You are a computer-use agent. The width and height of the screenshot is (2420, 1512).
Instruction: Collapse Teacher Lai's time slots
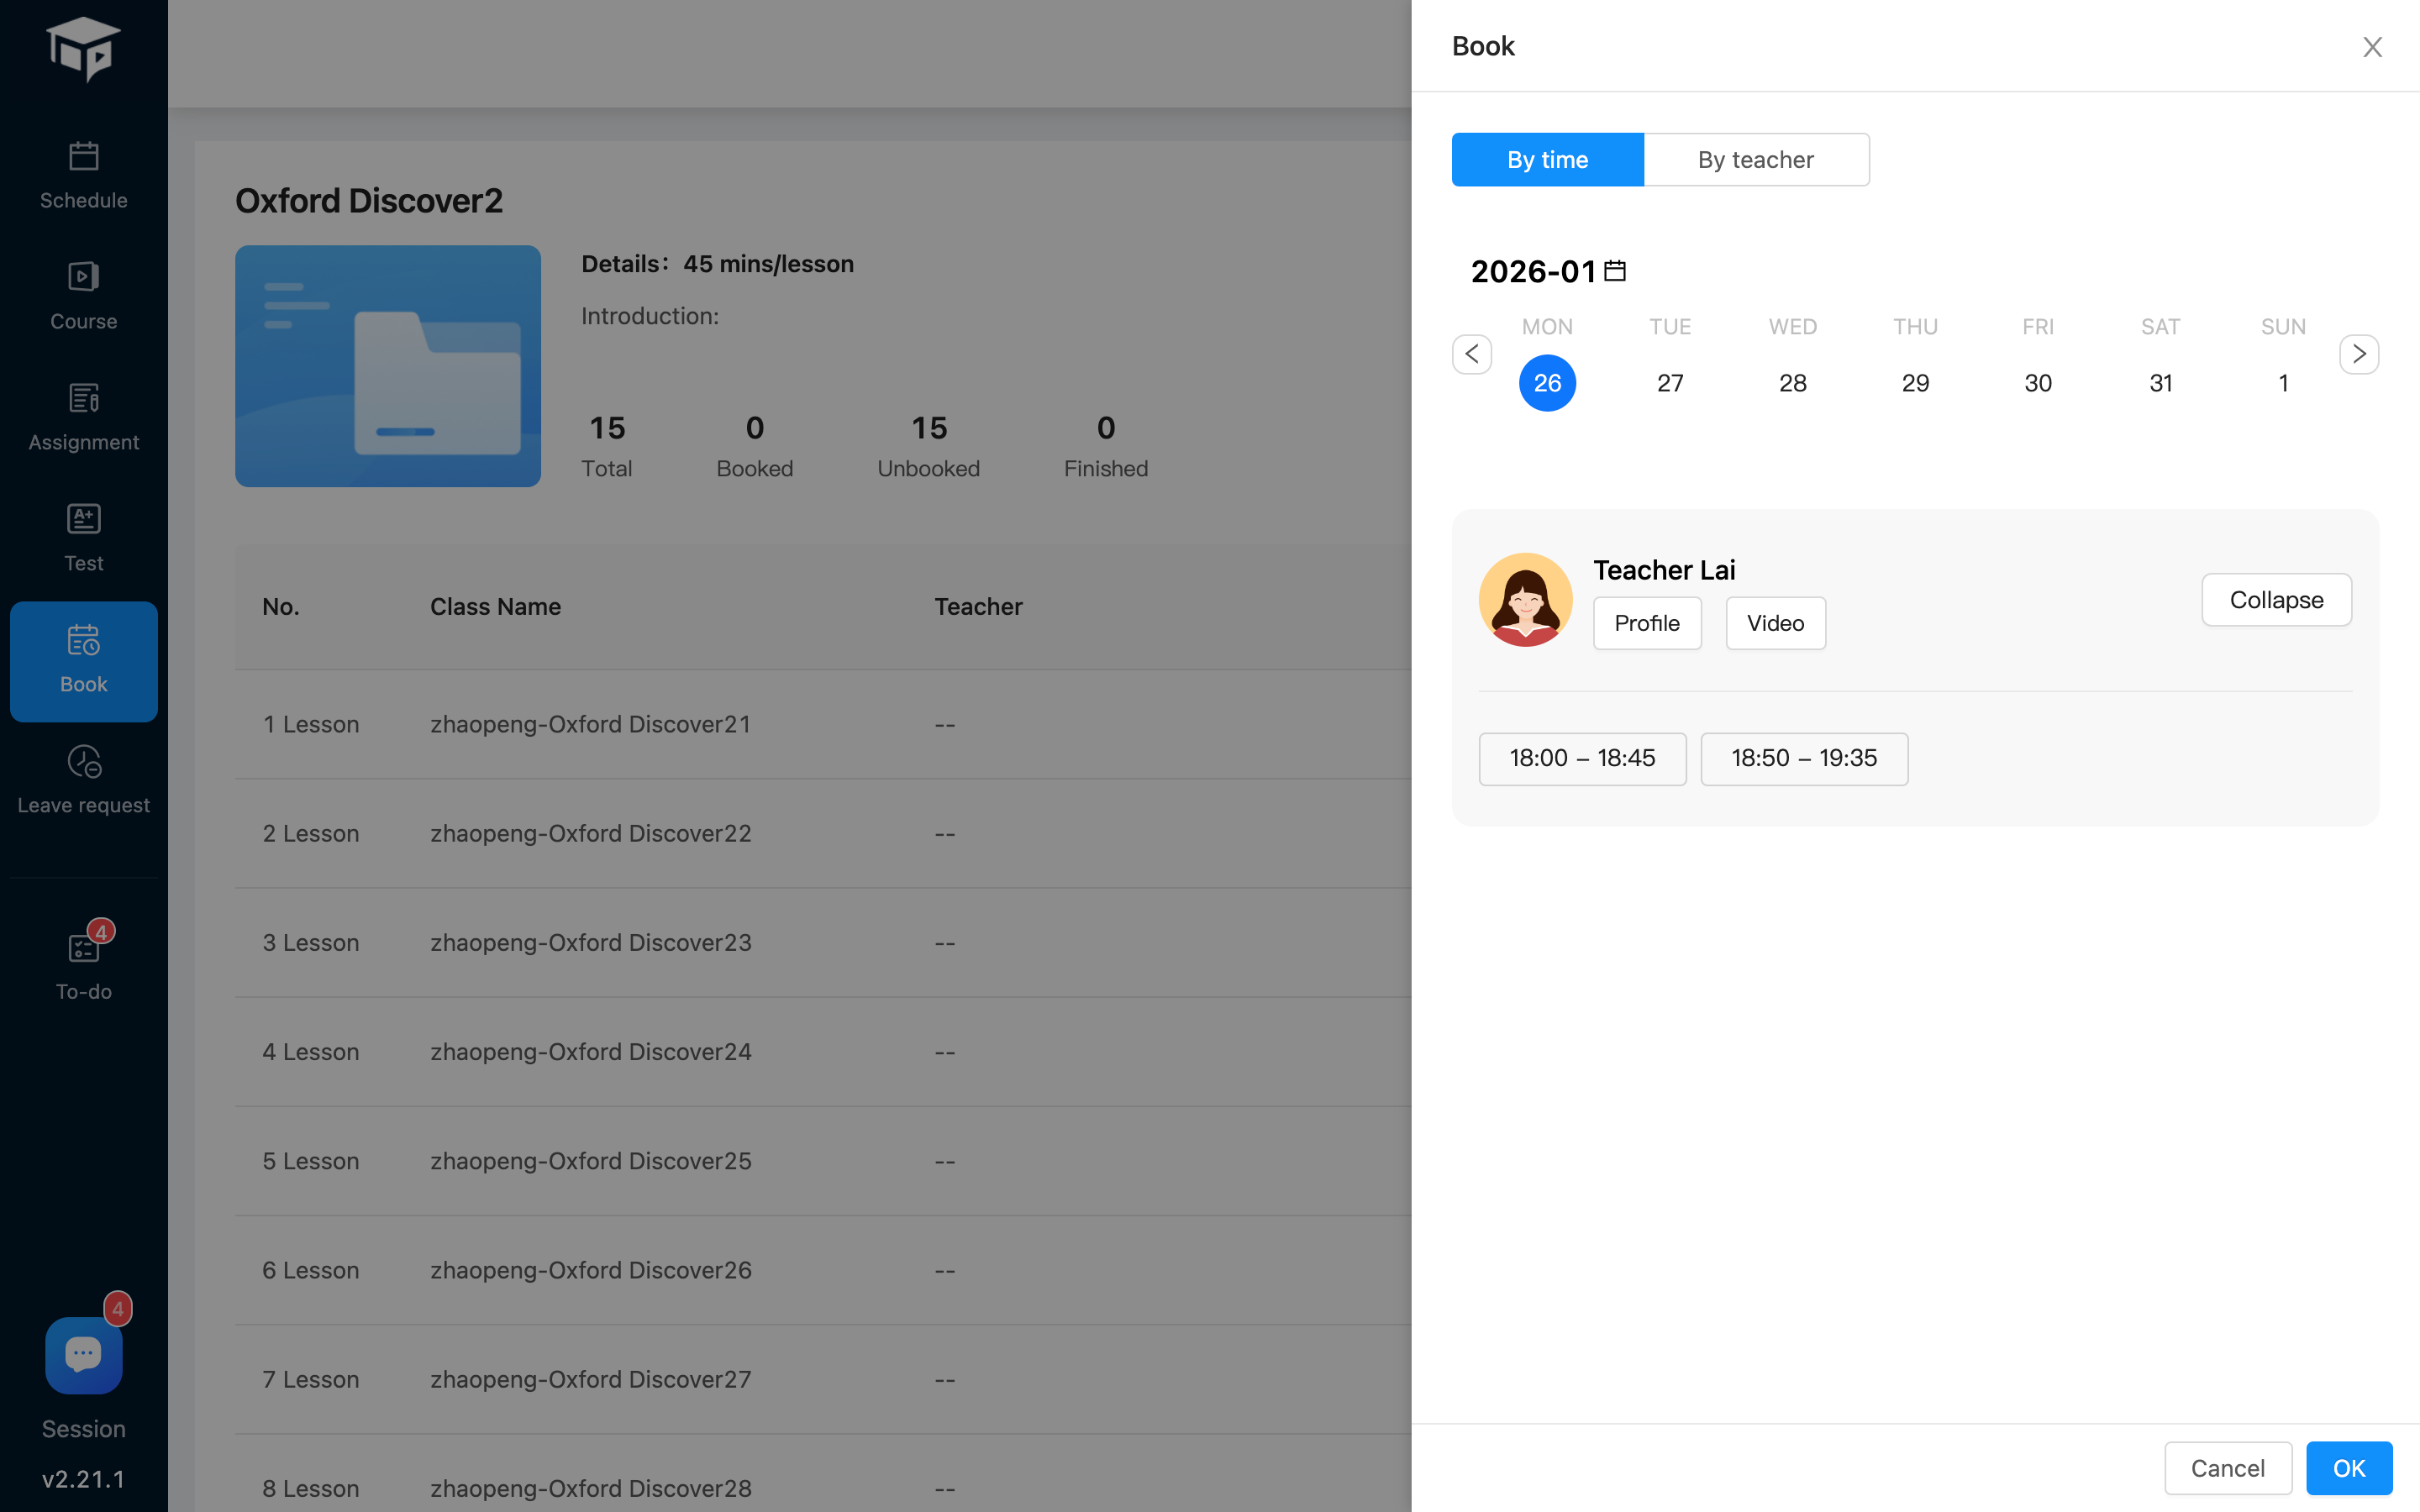coord(2276,600)
